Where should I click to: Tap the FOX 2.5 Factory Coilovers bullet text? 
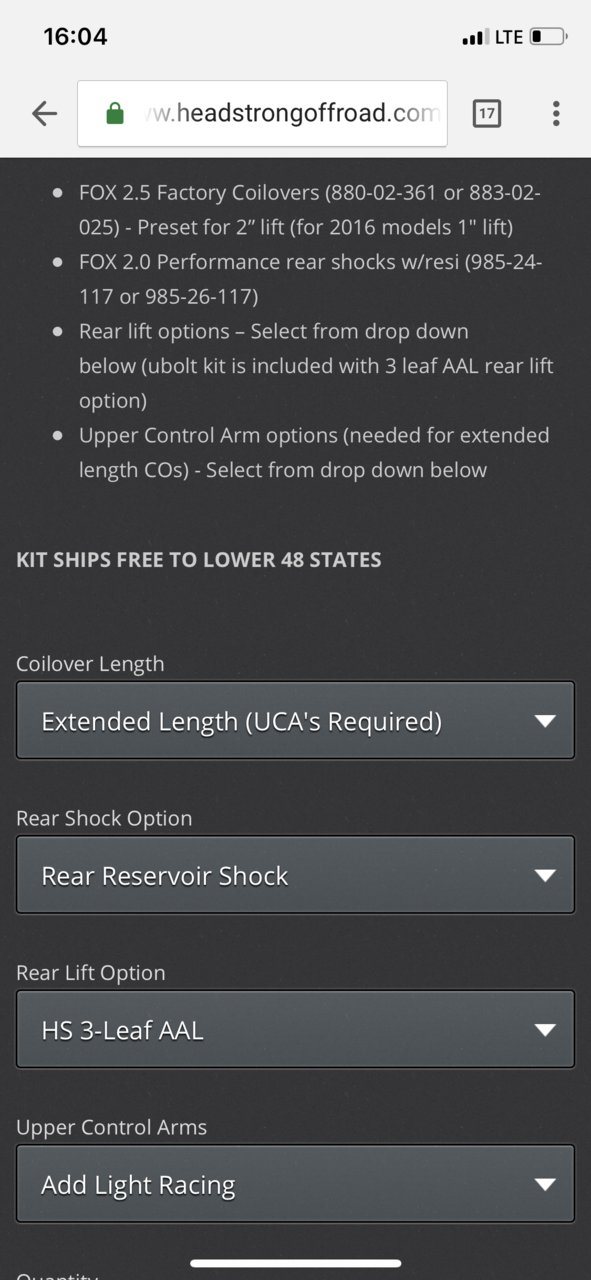(x=310, y=209)
